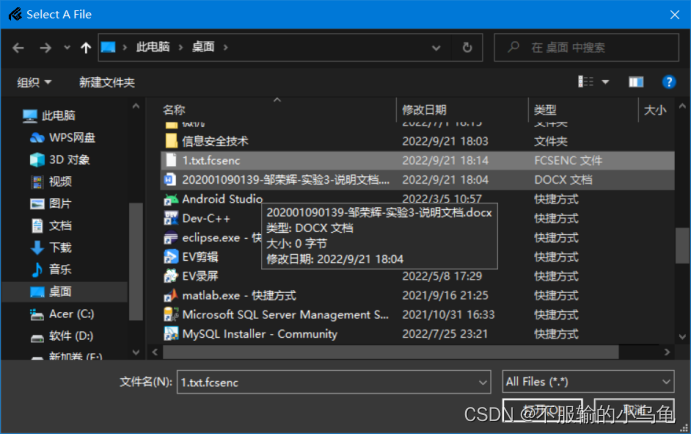The width and height of the screenshot is (692, 434).
Task: Click 此电脑 in the address path
Action: click(153, 47)
